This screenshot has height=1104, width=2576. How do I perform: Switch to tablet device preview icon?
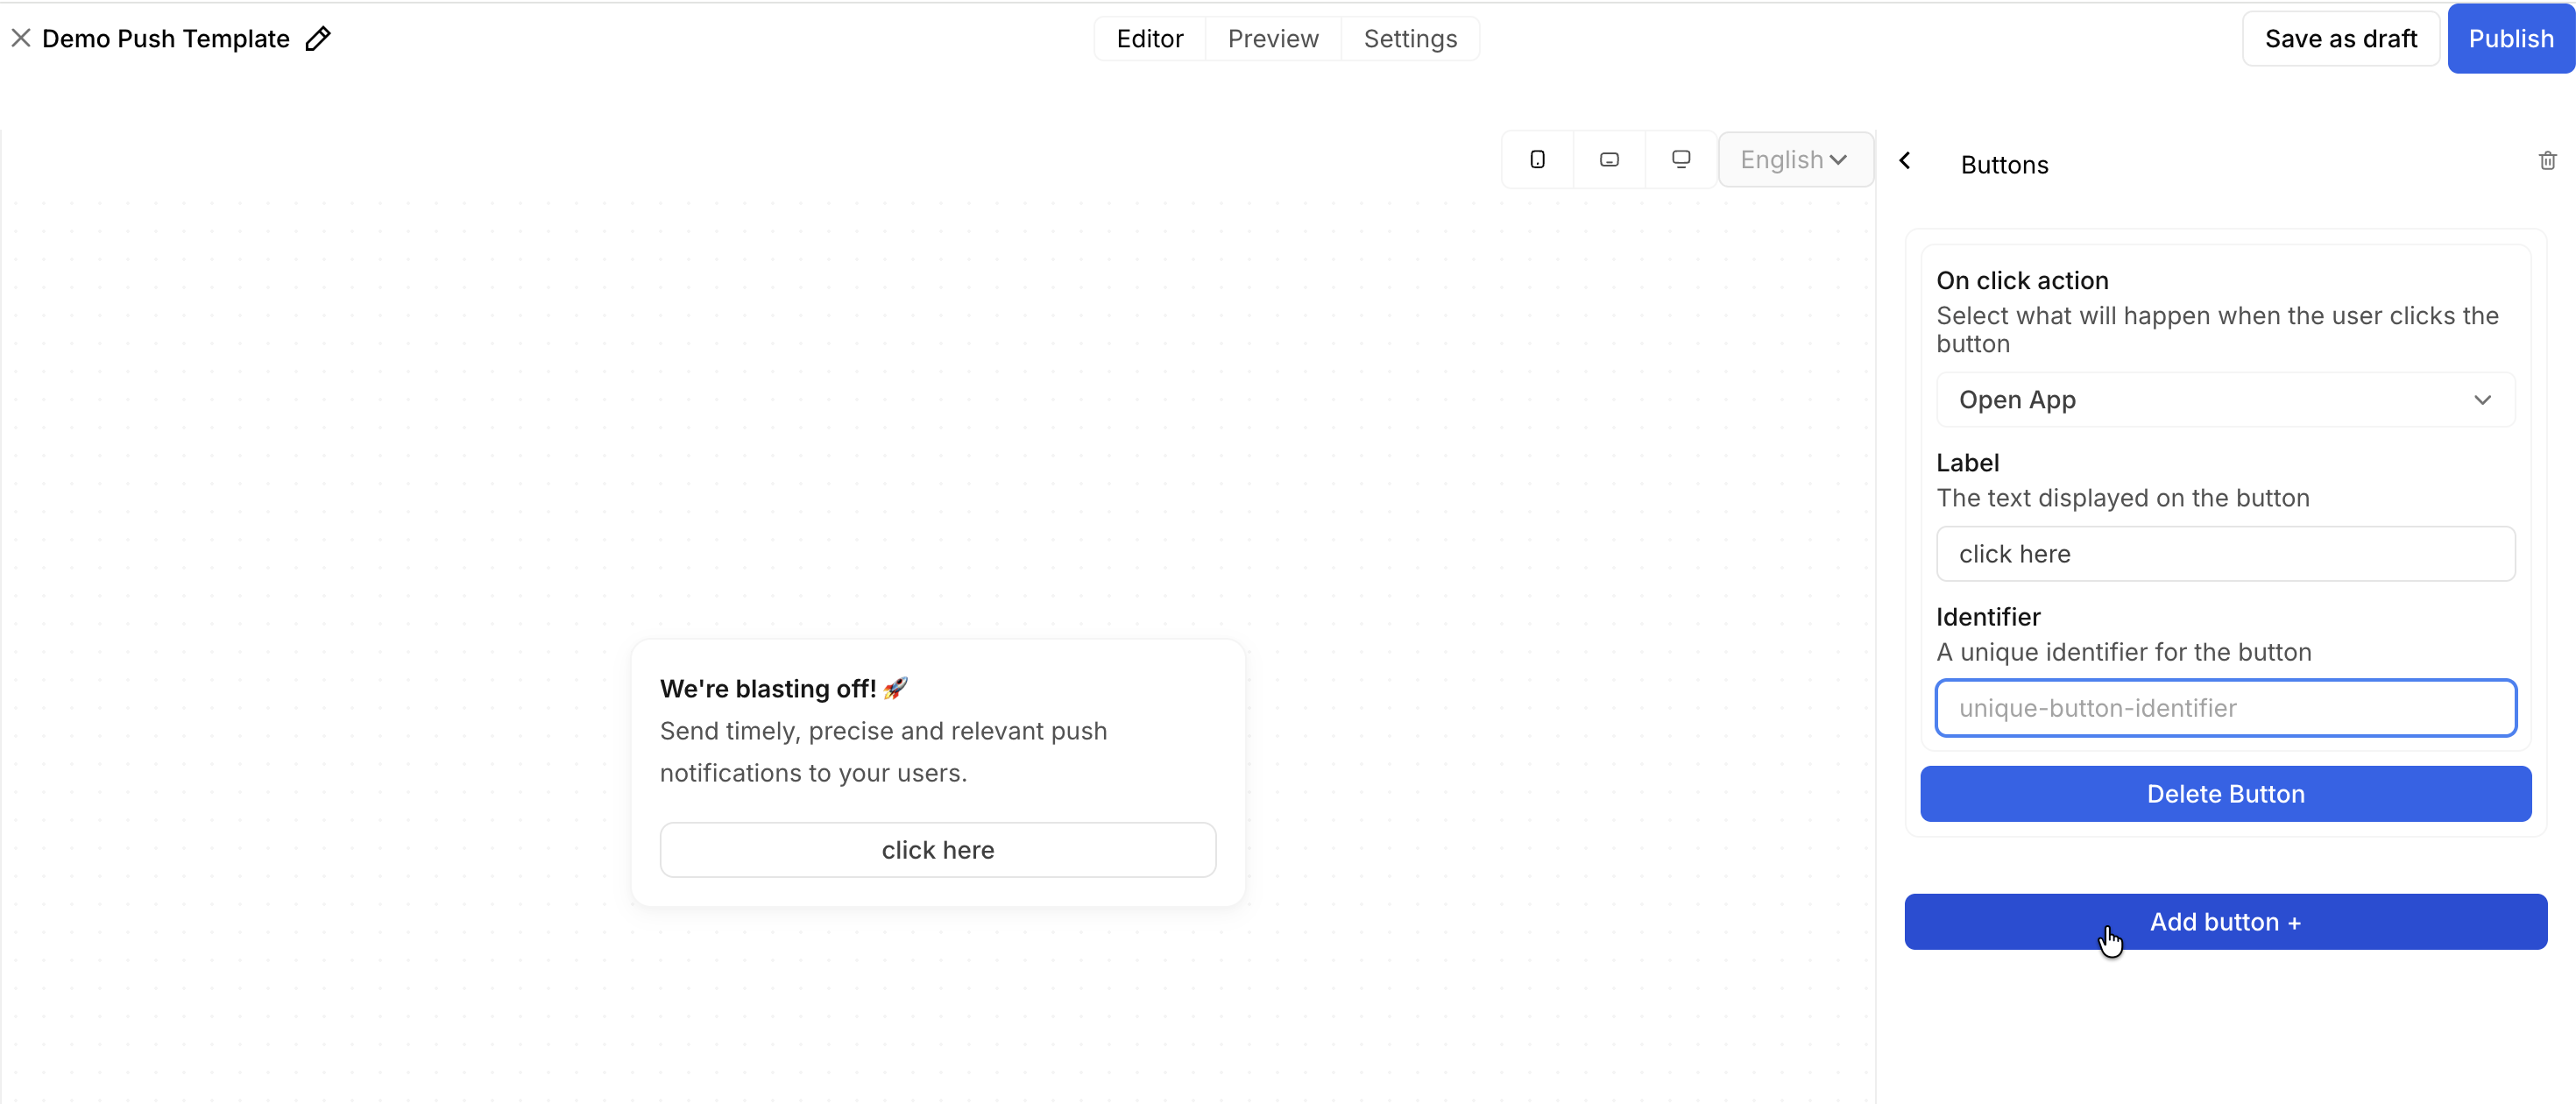point(1609,159)
